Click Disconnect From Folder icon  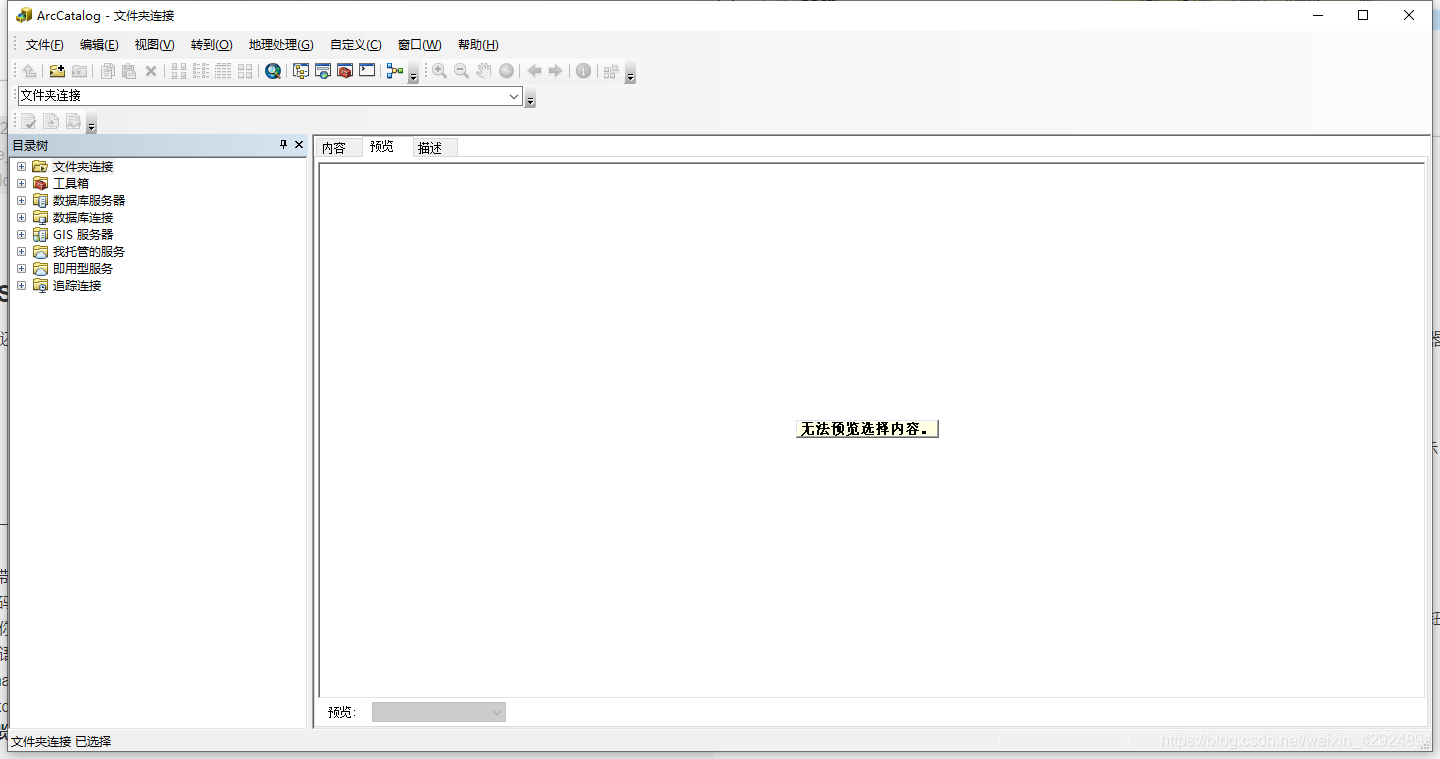point(79,71)
